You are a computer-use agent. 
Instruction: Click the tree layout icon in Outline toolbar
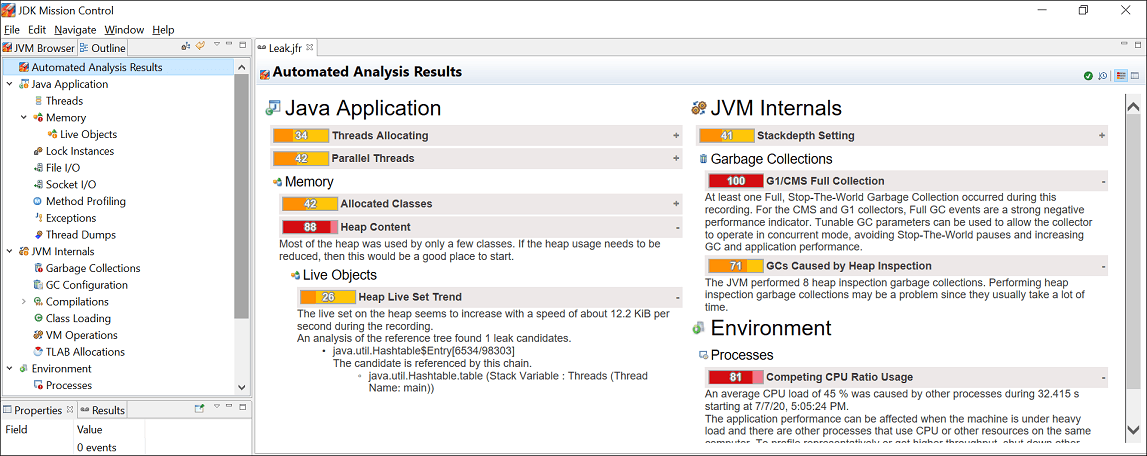(187, 47)
